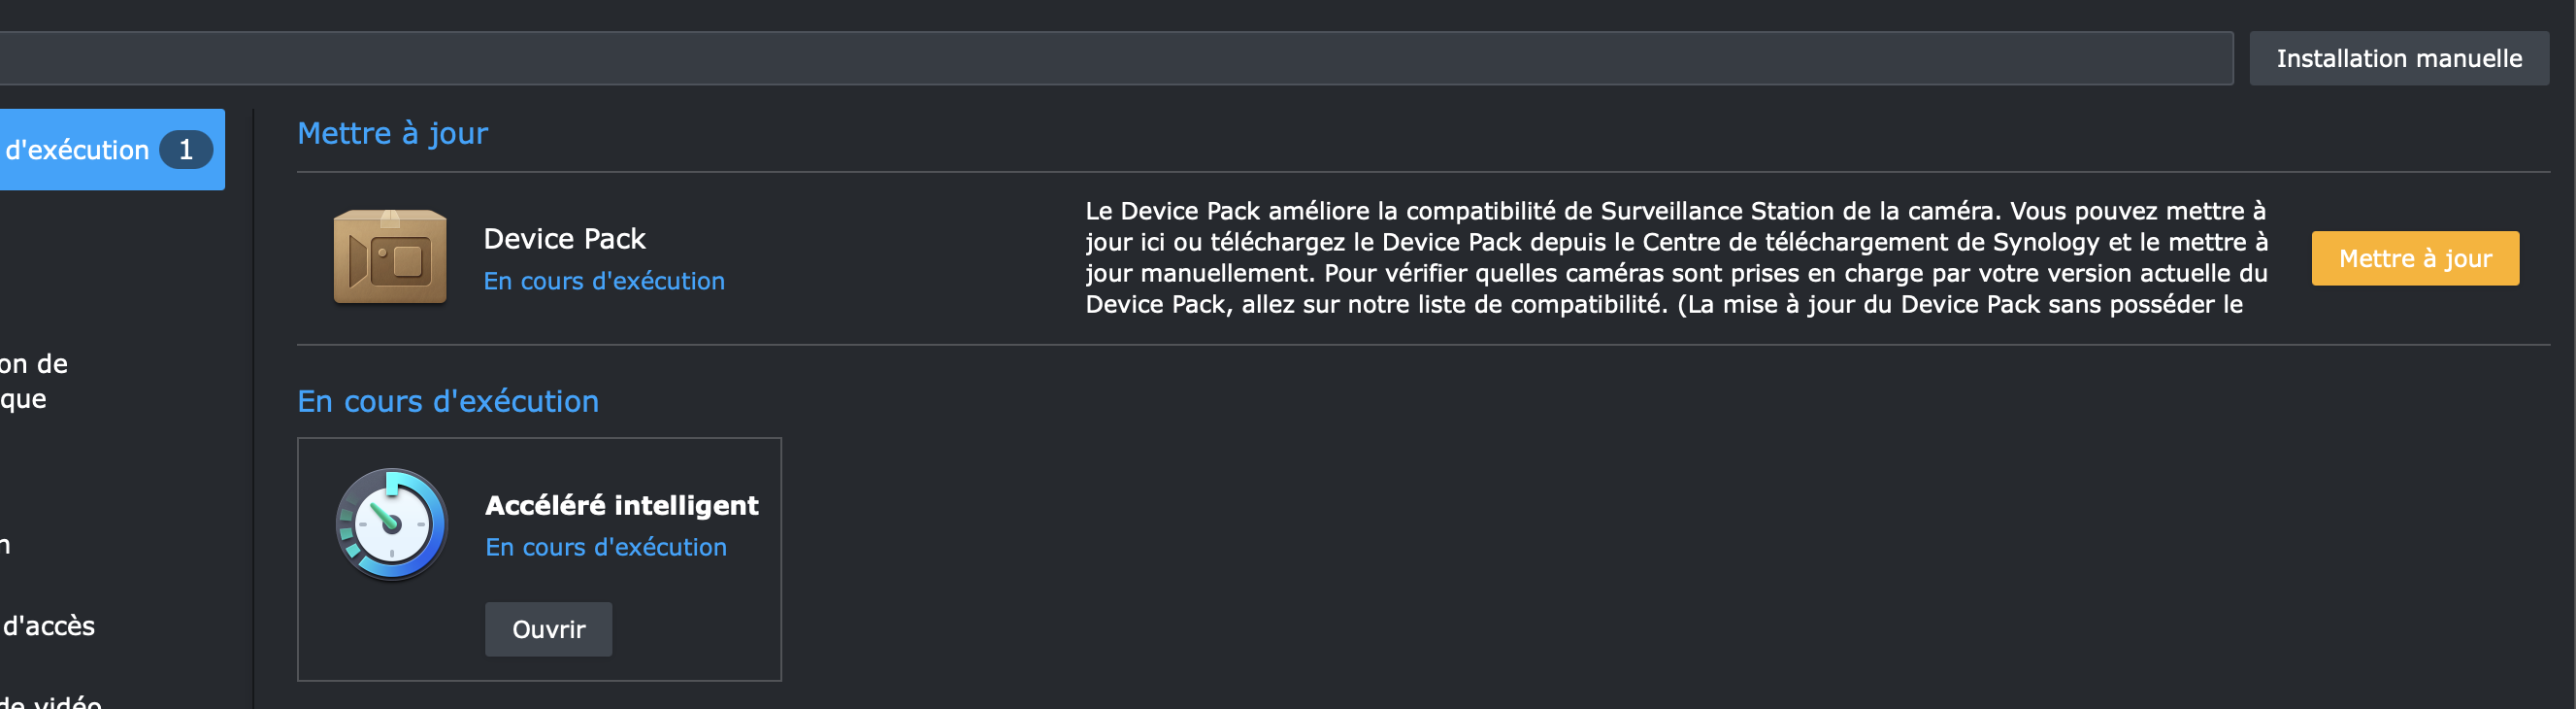Open Accéléré intelligent with the Ouvrir button
The width and height of the screenshot is (2576, 709).
click(x=548, y=629)
